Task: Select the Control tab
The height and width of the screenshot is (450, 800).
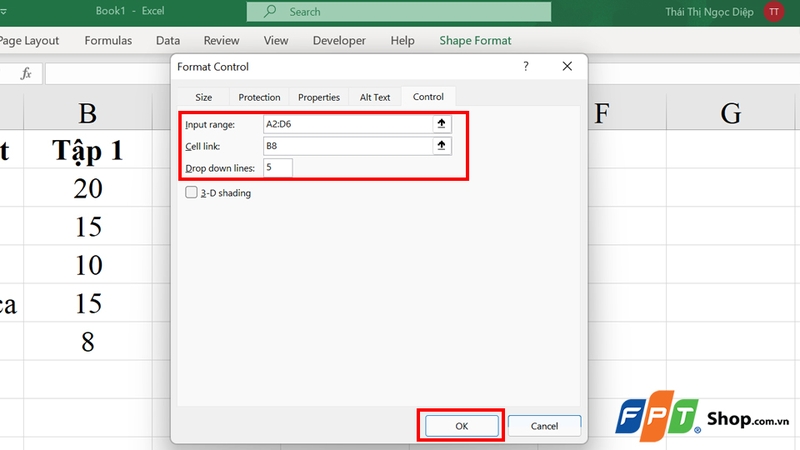Action: pyautogui.click(x=428, y=96)
